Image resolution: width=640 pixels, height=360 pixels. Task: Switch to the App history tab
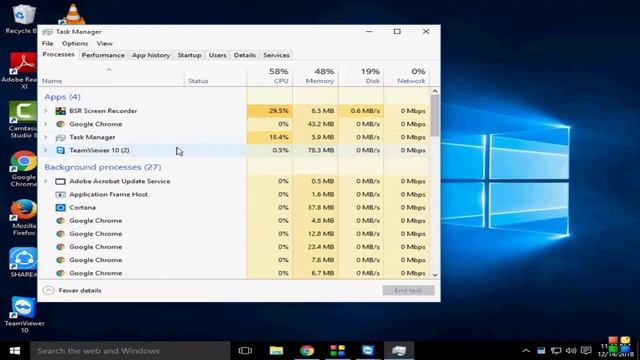point(151,55)
